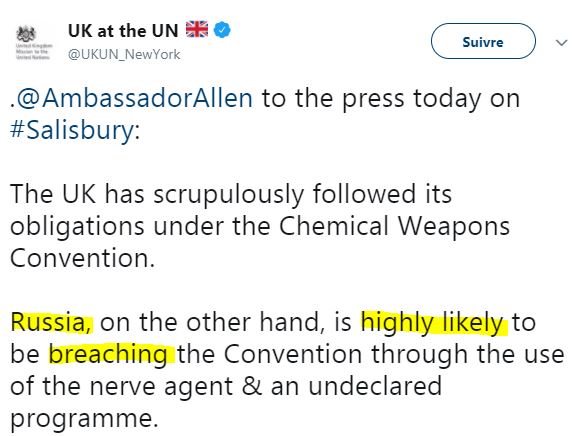This screenshot has height=436, width=577.
Task: Click the ampersand symbol in the tweet
Action: pyautogui.click(x=252, y=386)
